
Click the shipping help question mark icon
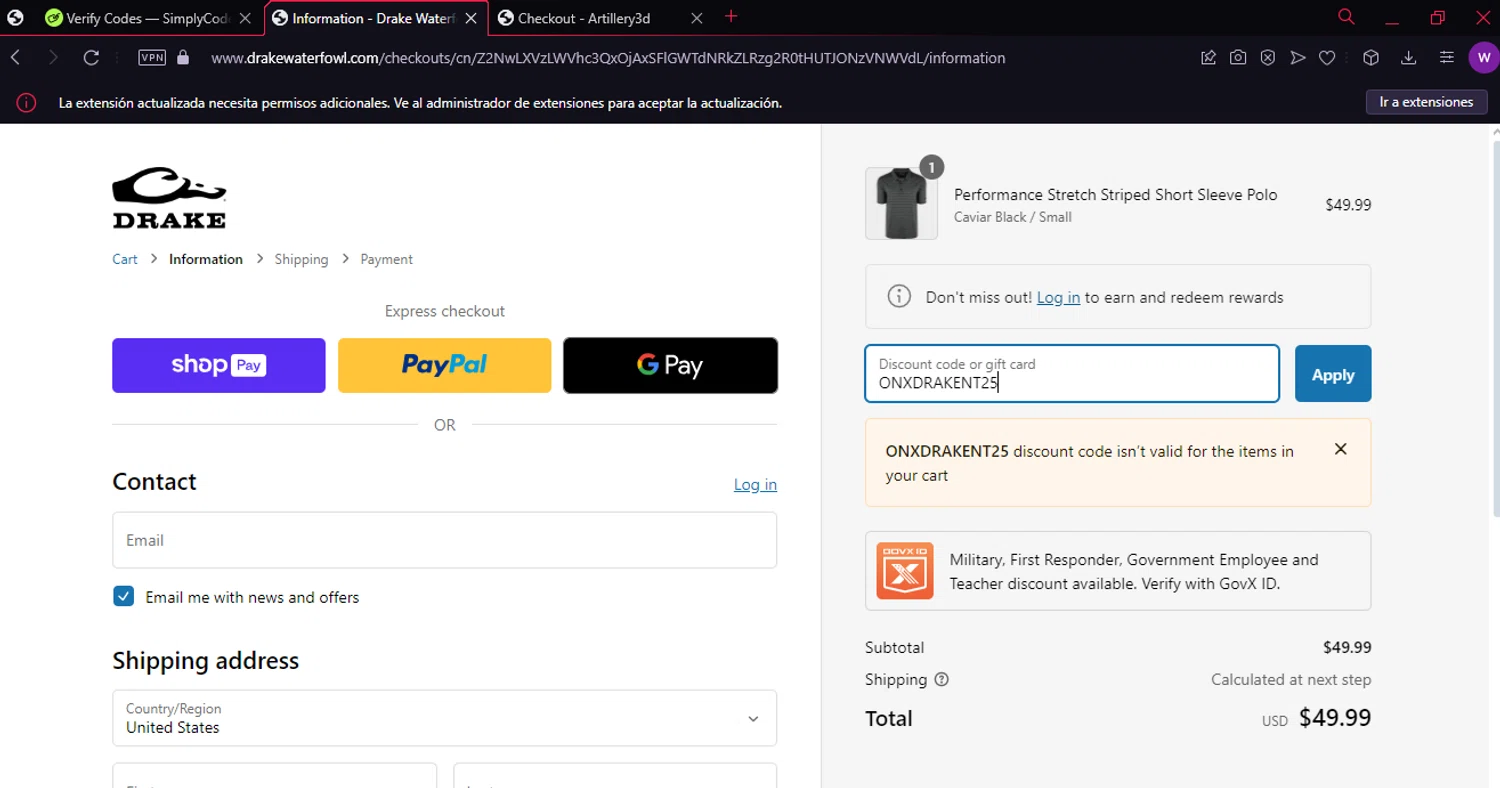click(x=941, y=680)
